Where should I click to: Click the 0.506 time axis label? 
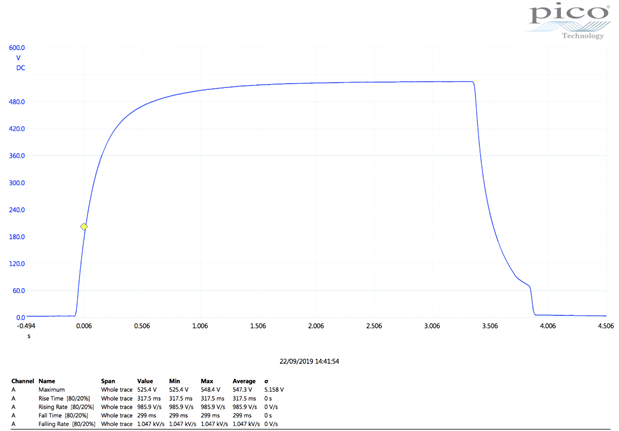pyautogui.click(x=142, y=326)
